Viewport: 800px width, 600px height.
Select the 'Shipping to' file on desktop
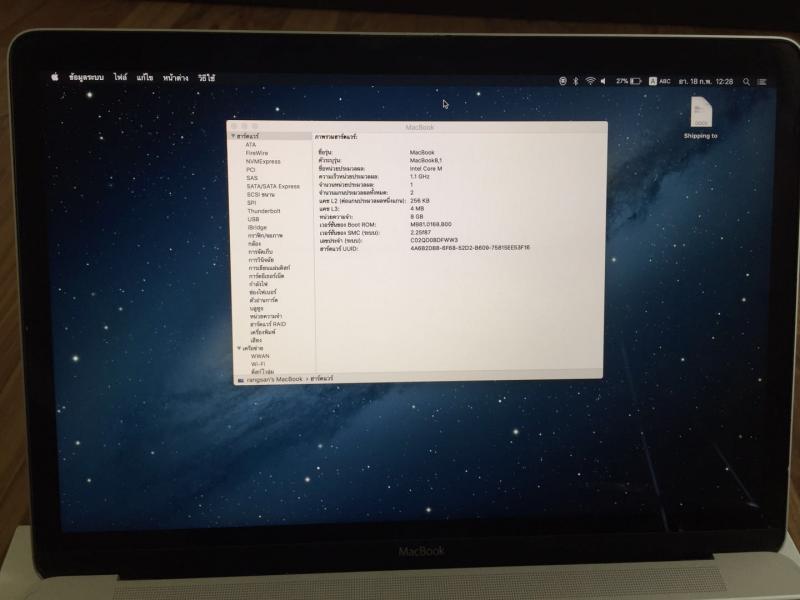pos(701,118)
